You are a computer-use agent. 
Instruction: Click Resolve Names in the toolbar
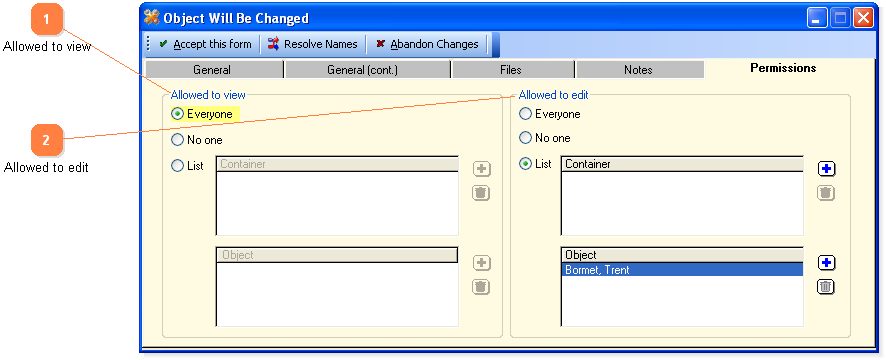[x=312, y=44]
